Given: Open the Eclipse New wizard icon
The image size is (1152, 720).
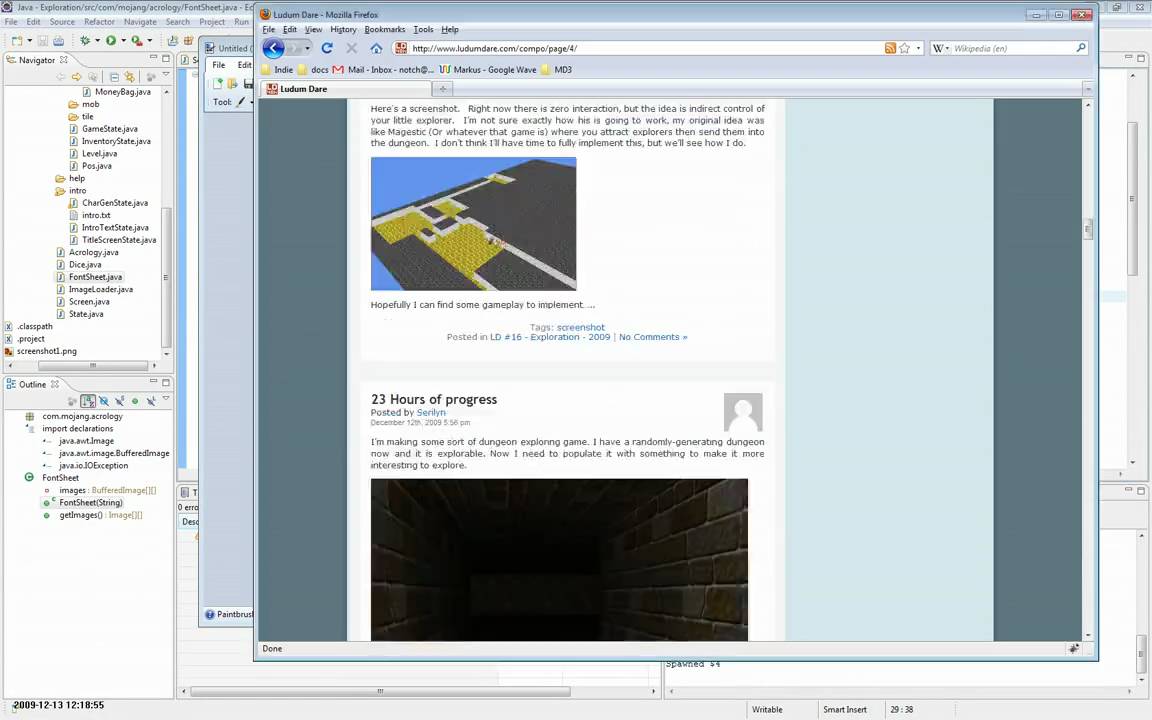Looking at the screenshot, I should click(x=17, y=40).
